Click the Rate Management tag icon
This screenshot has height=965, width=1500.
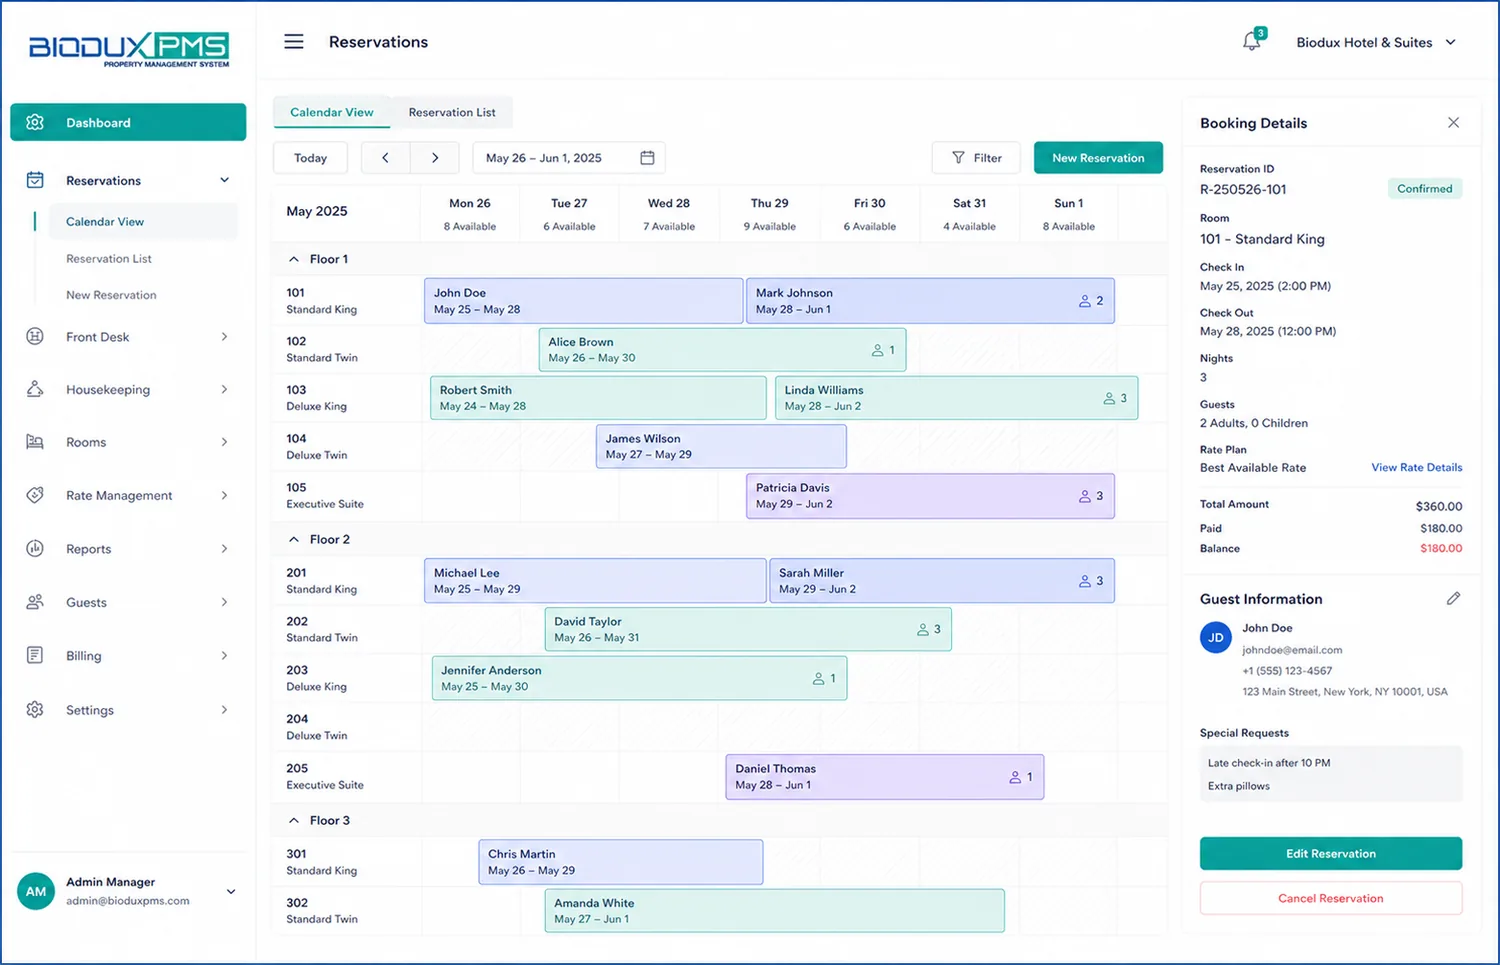[x=35, y=495]
